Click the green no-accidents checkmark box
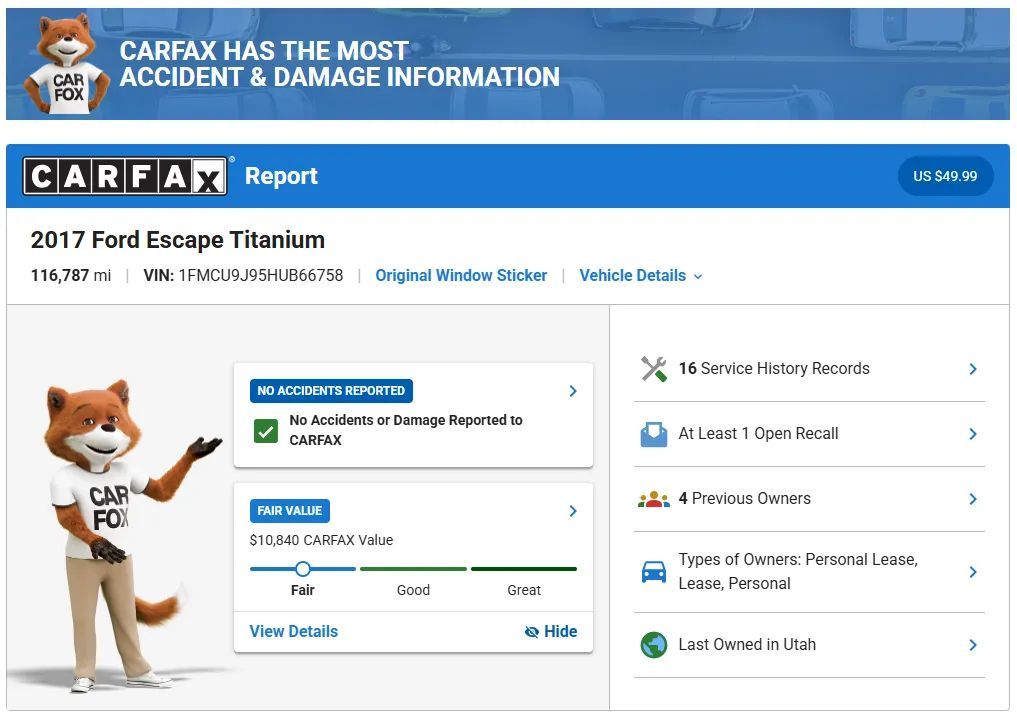 tap(266, 431)
